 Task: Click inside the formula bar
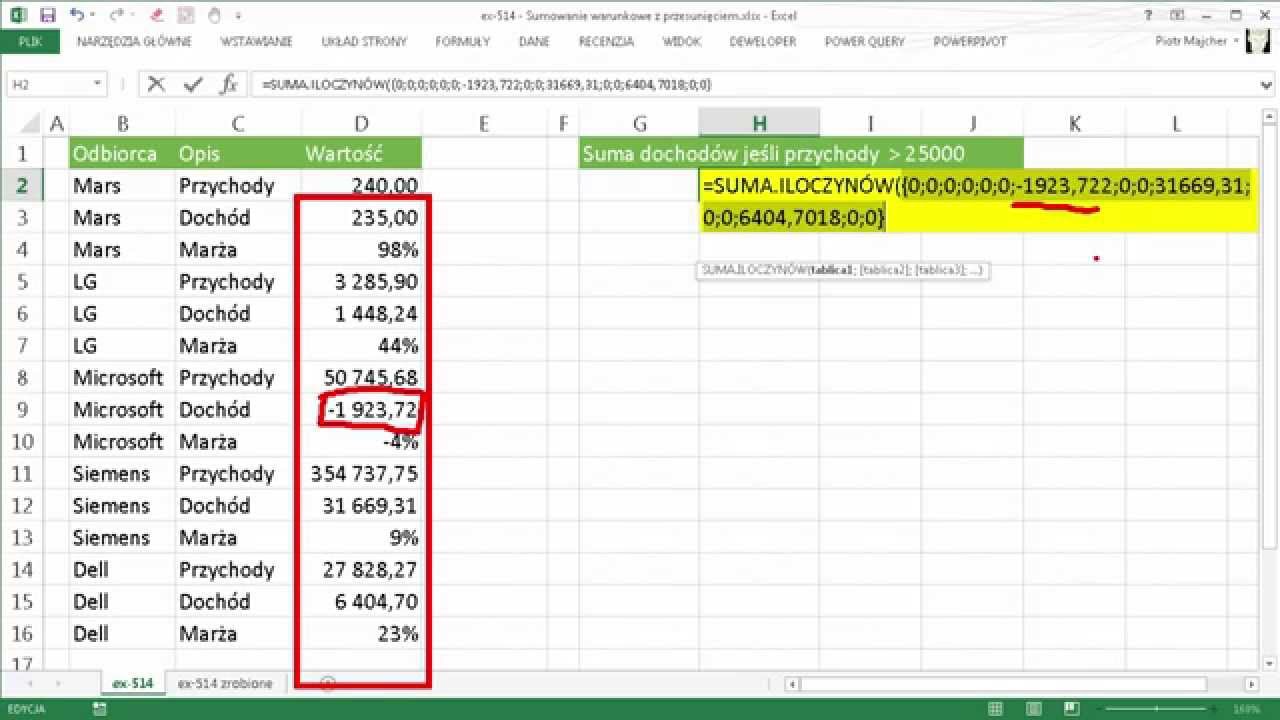point(750,85)
